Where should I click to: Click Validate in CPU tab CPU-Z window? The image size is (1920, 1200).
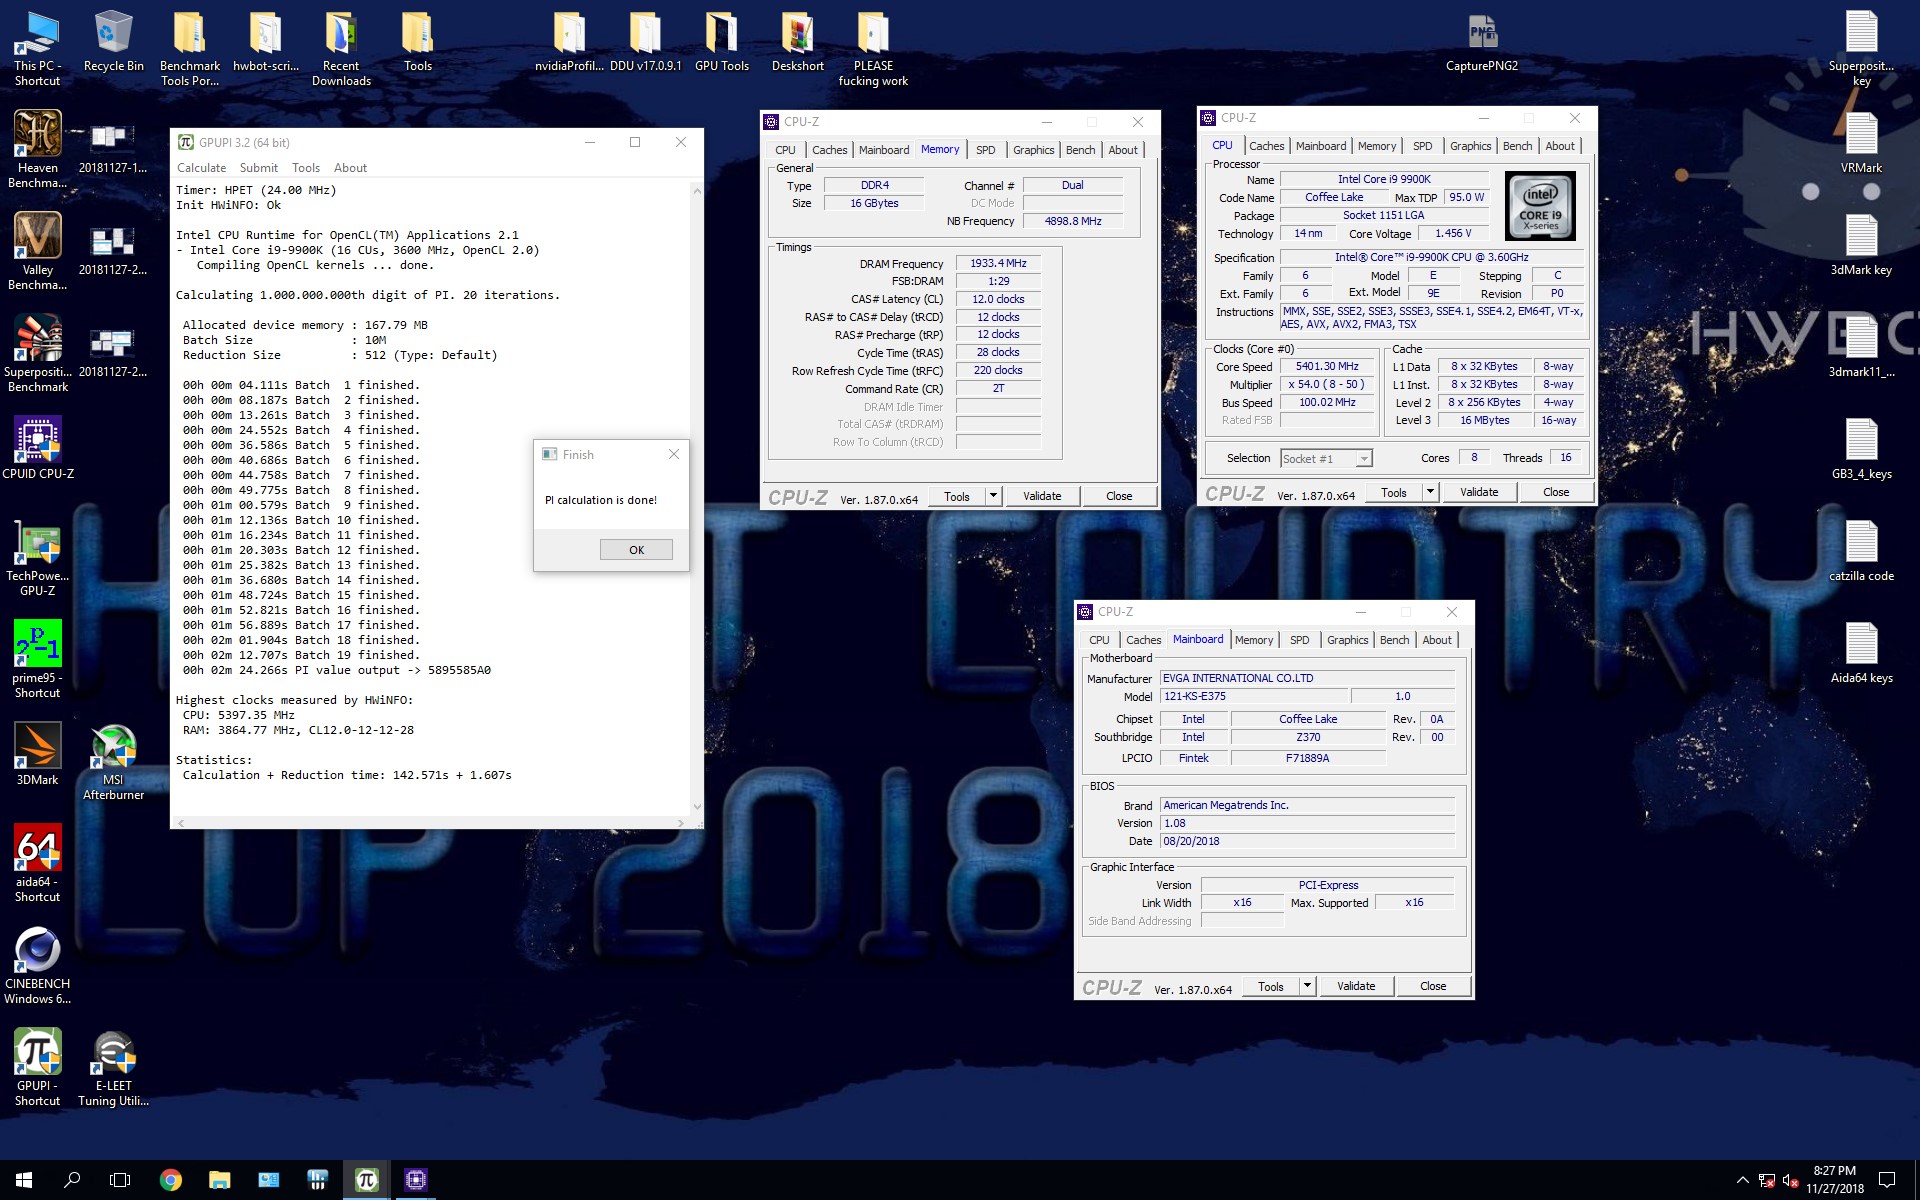(x=1479, y=492)
